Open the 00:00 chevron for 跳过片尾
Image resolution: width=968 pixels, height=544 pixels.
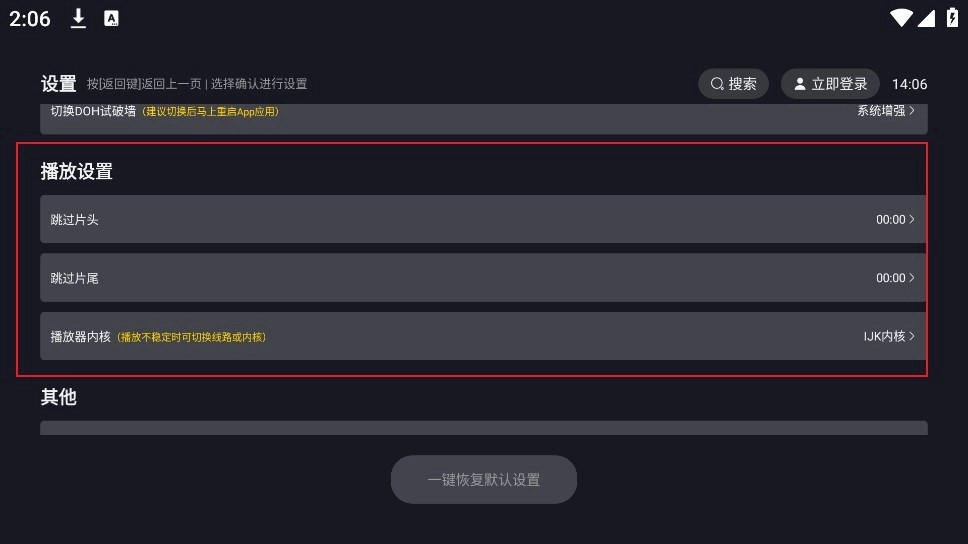[x=912, y=278]
